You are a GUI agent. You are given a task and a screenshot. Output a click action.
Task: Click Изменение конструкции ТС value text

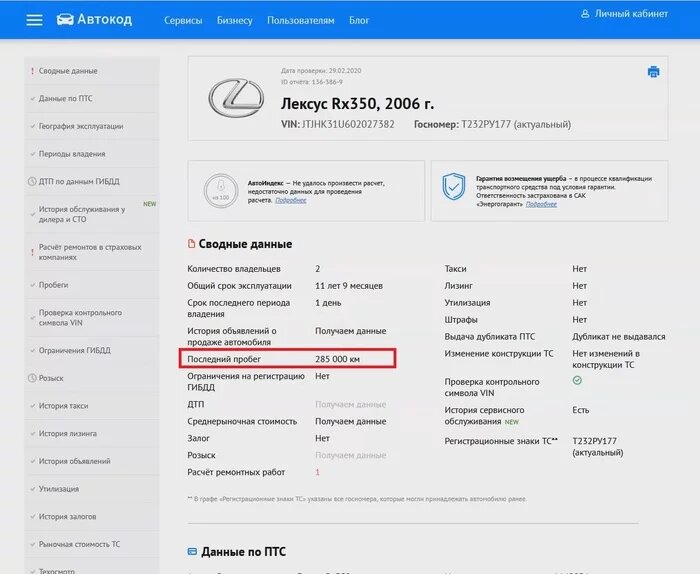coord(606,359)
